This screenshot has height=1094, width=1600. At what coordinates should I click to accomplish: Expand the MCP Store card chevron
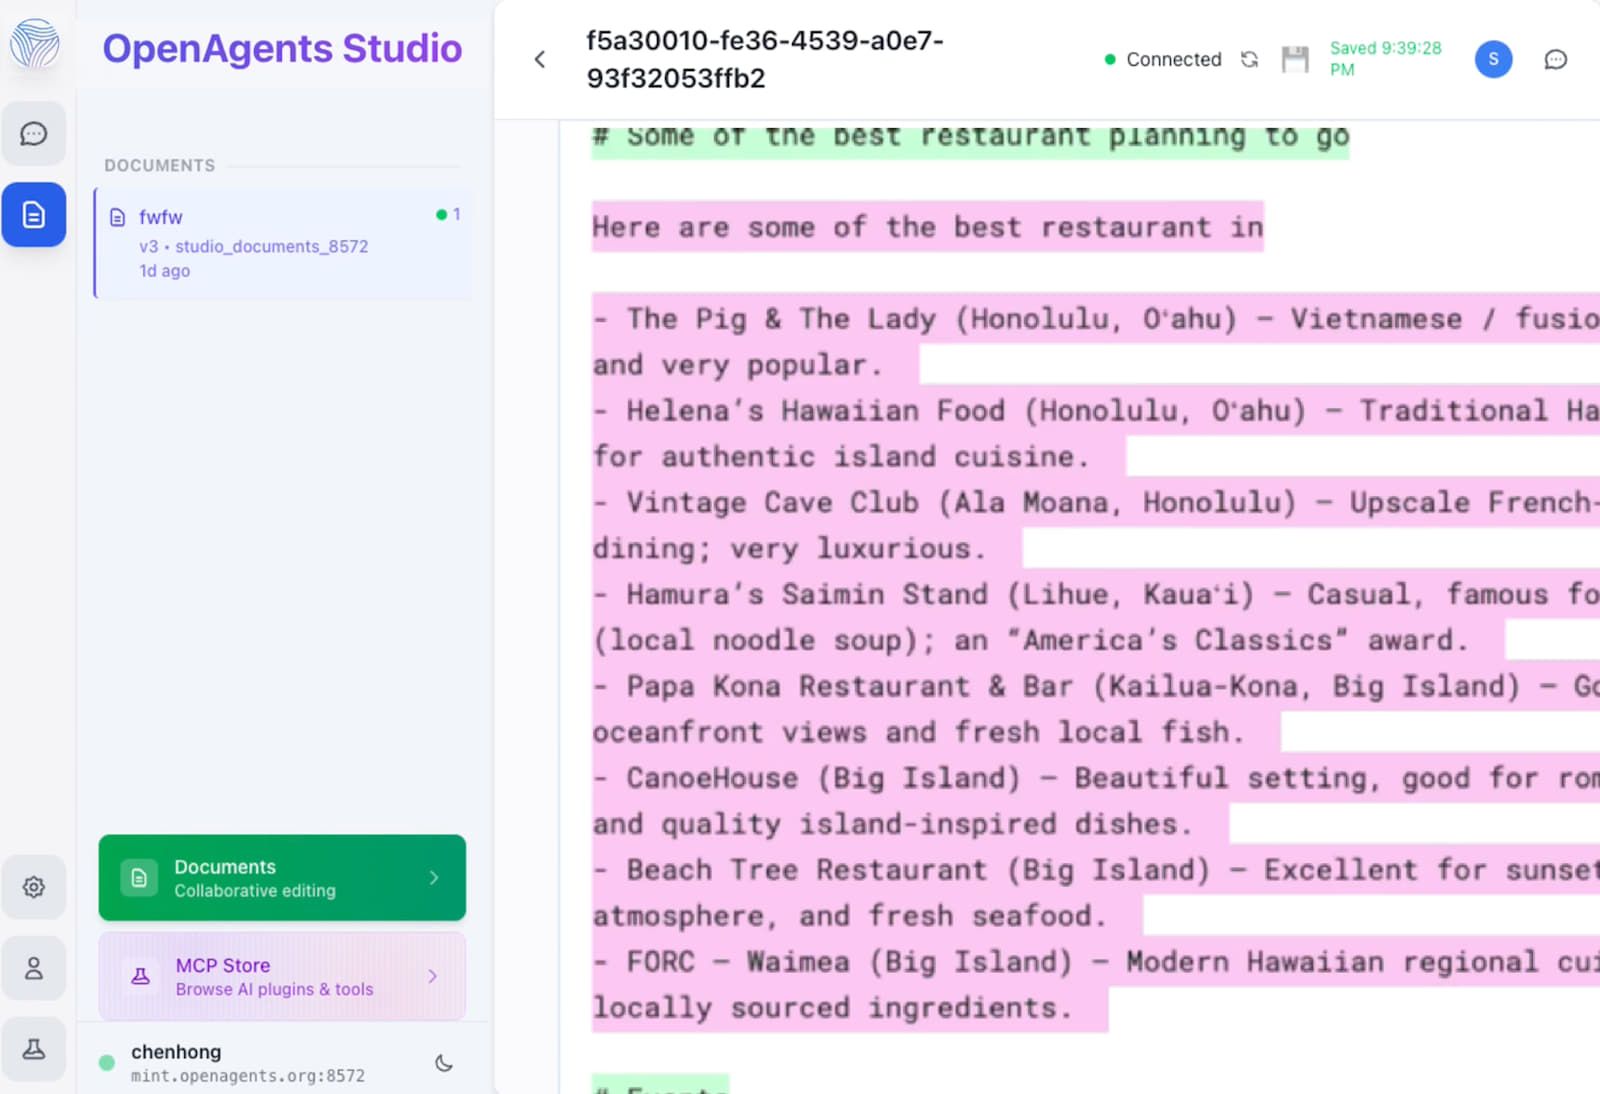pyautogui.click(x=432, y=976)
